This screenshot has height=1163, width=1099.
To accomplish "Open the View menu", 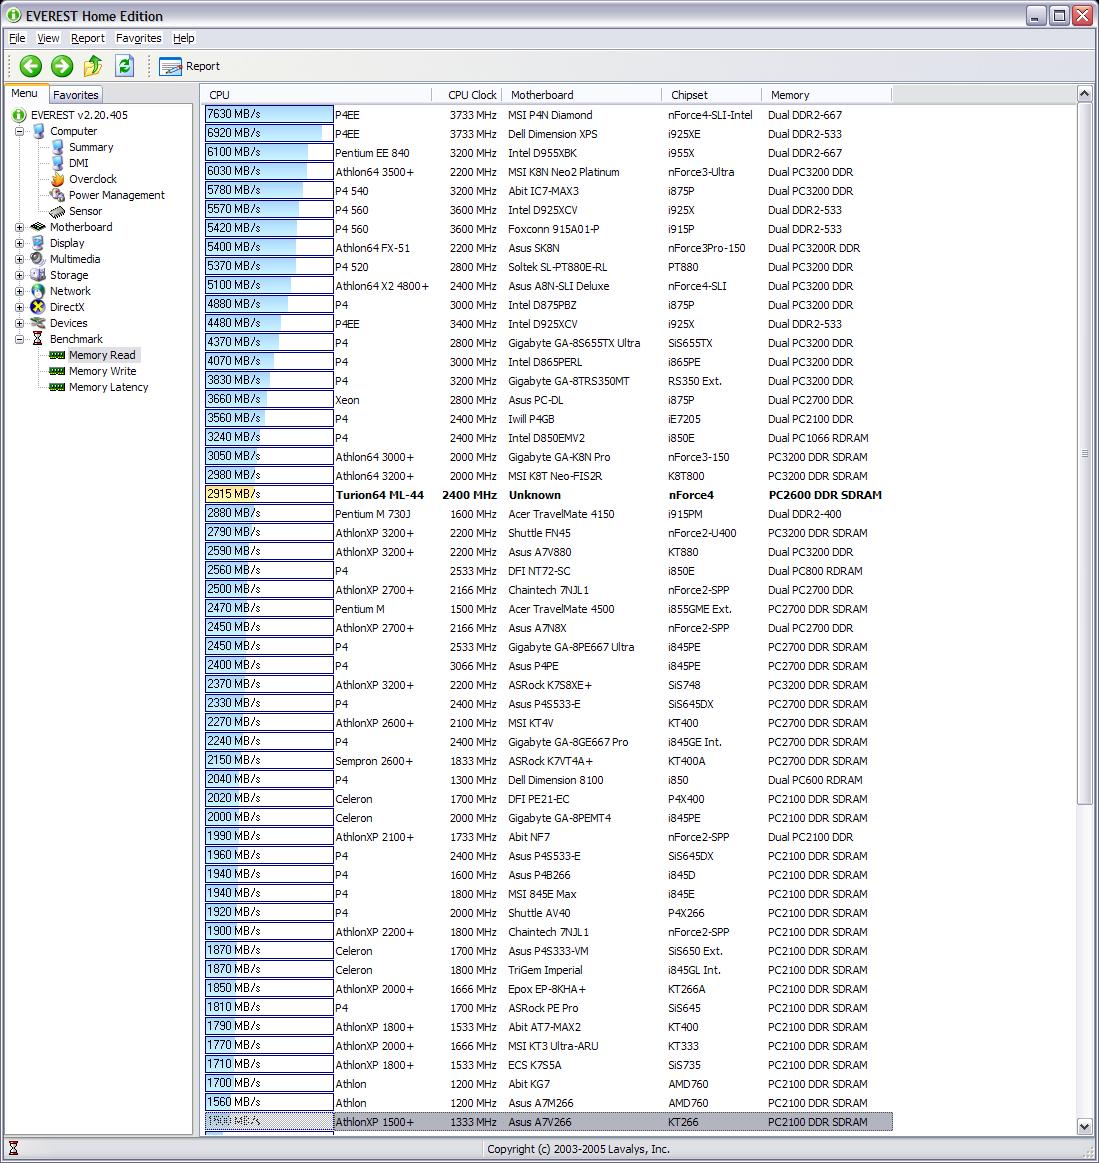I will pyautogui.click(x=48, y=38).
